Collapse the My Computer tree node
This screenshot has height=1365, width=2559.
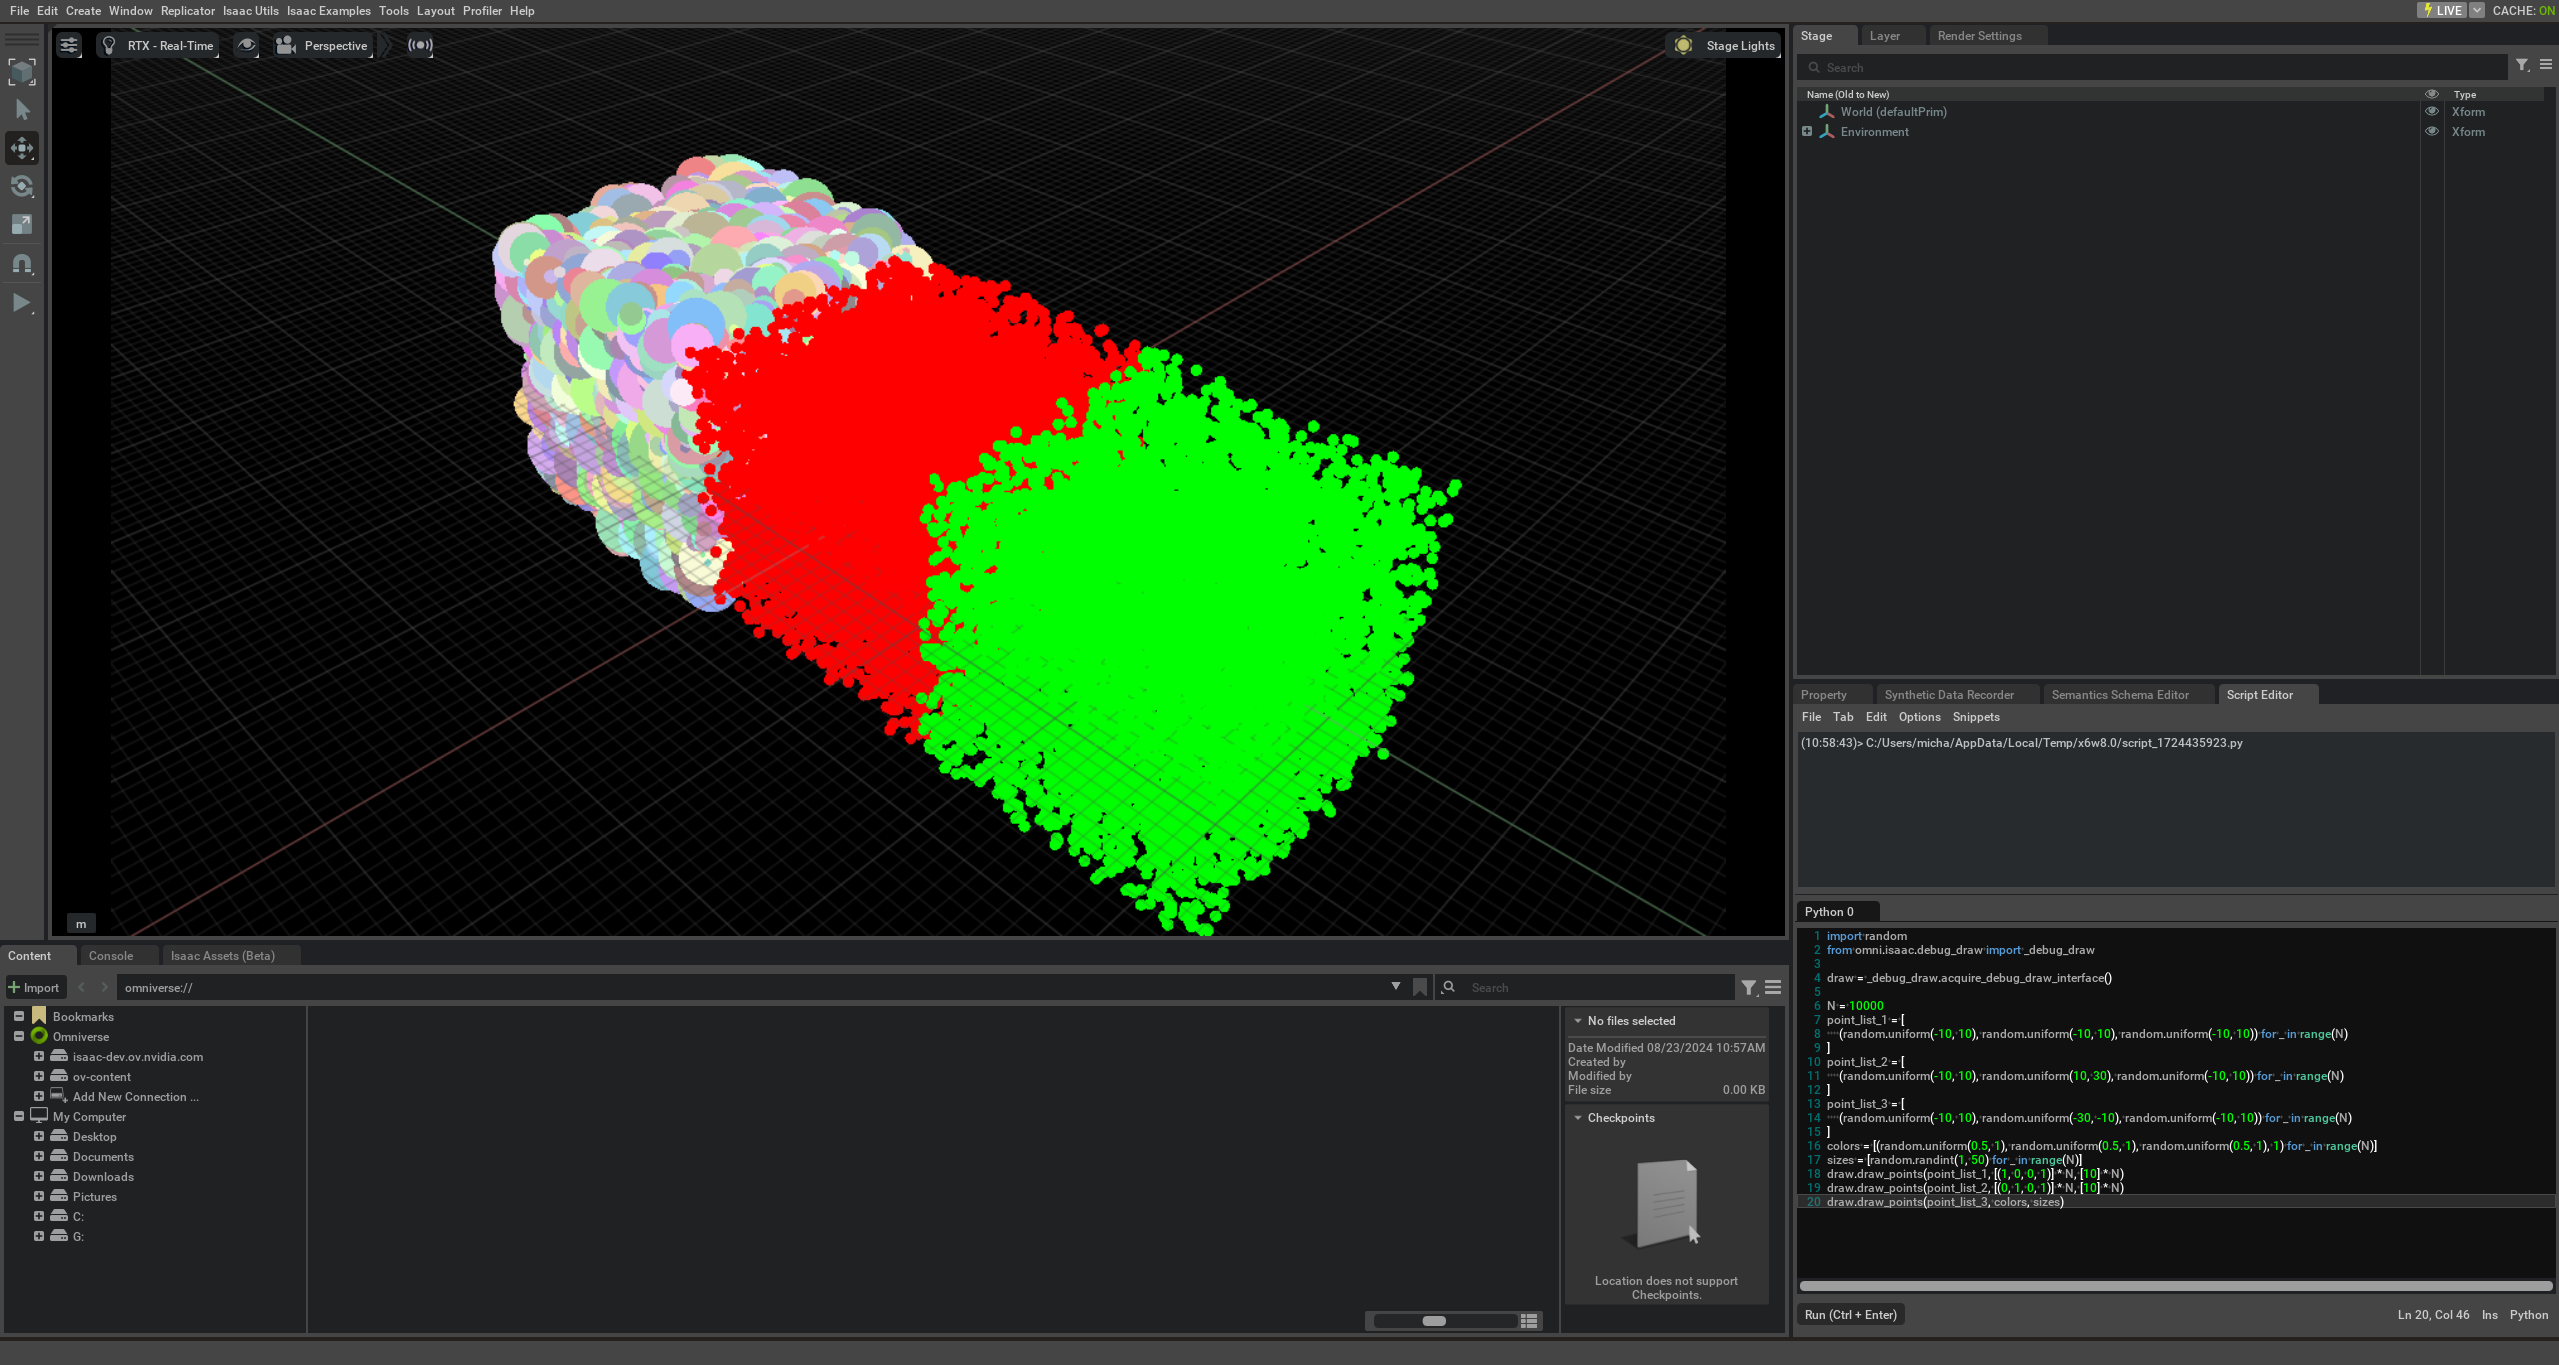(19, 1116)
